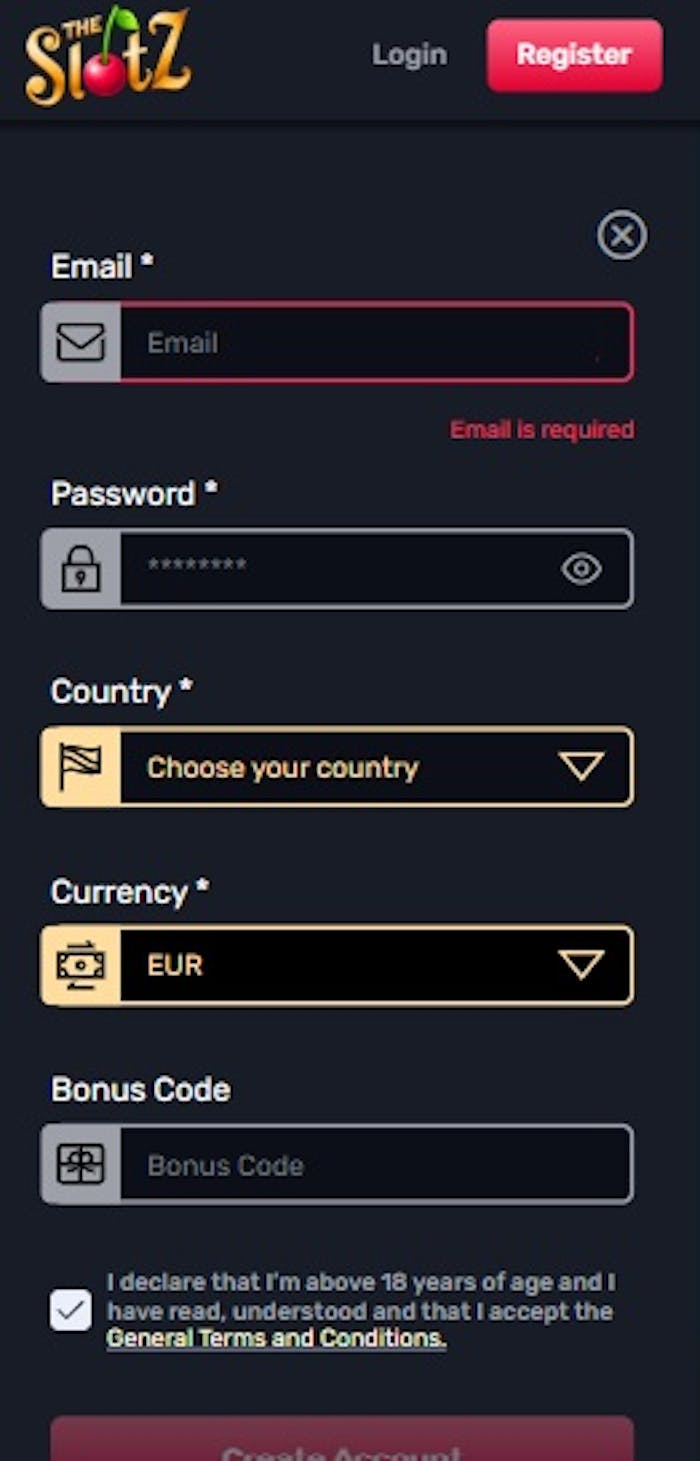700x1461 pixels.
Task: Click the Create Account button
Action: (342, 1438)
